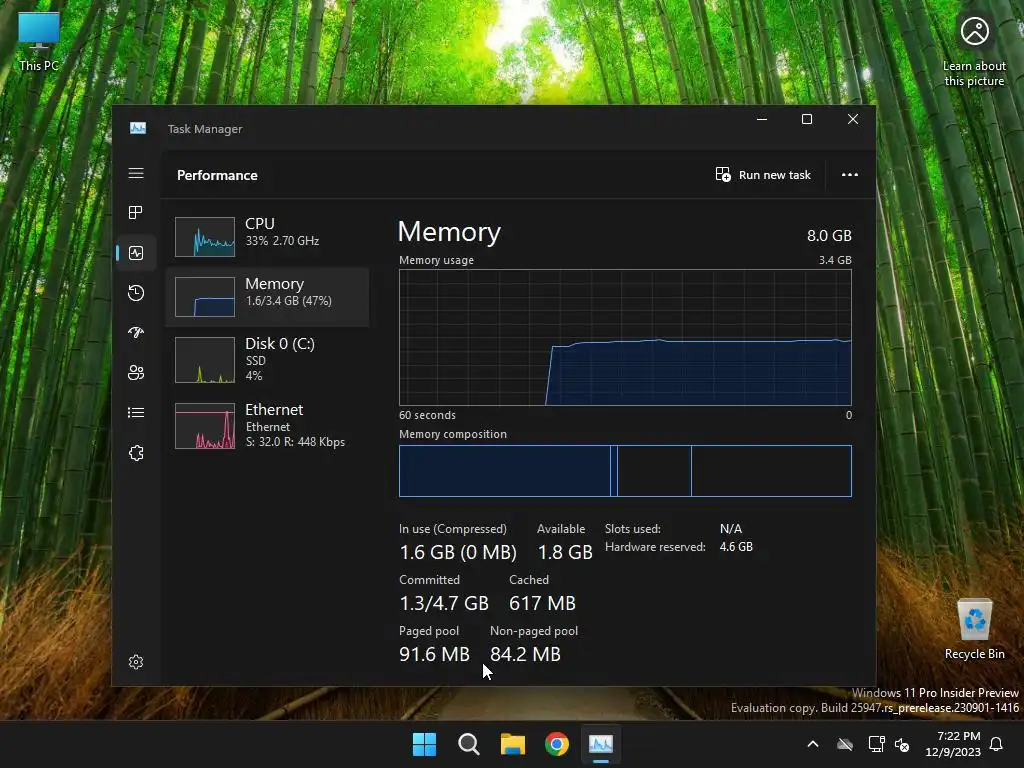Open Task Manager settings gear icon
Image resolution: width=1024 pixels, height=768 pixels.
(136, 662)
